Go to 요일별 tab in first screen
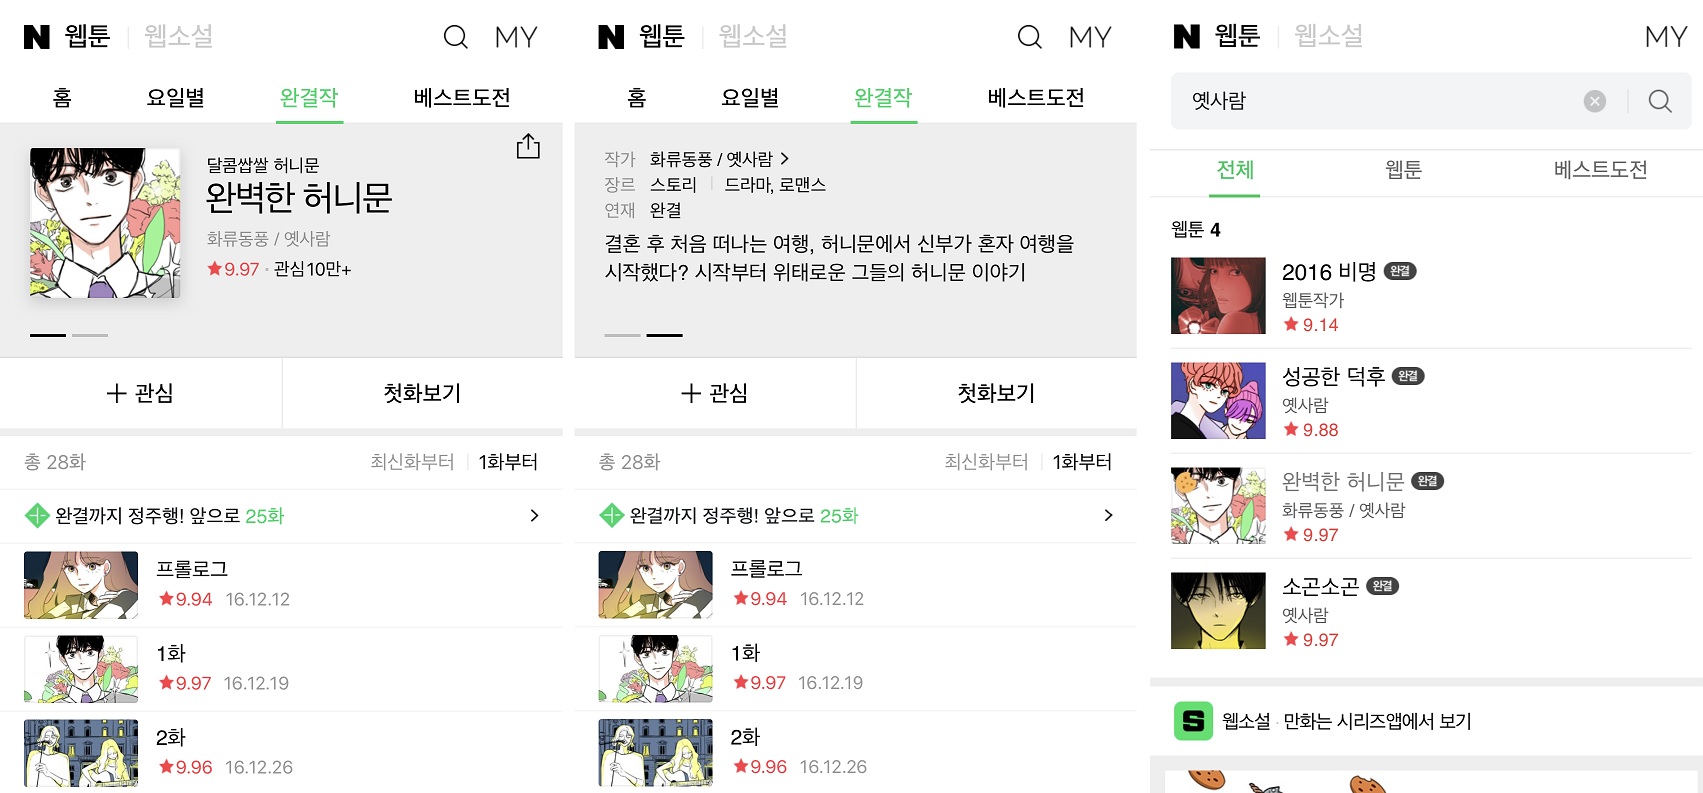This screenshot has width=1703, height=793. [175, 98]
